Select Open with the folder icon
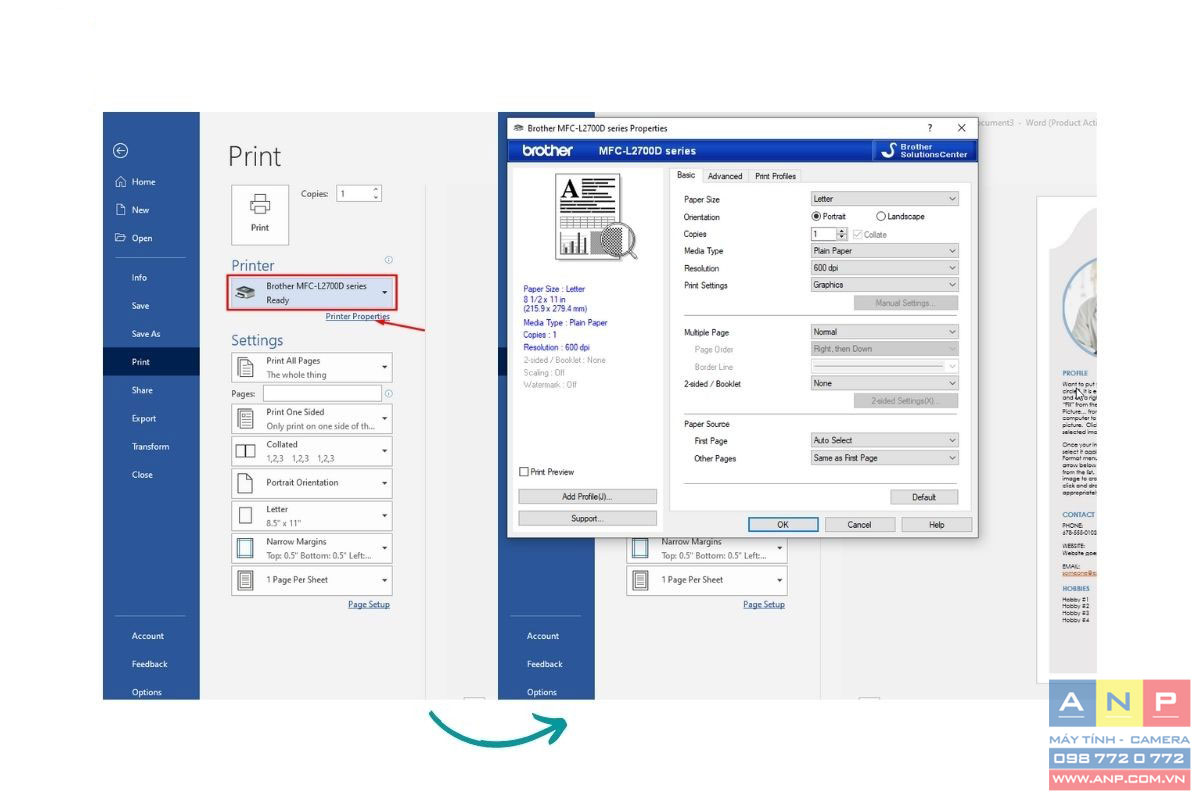 click(134, 238)
